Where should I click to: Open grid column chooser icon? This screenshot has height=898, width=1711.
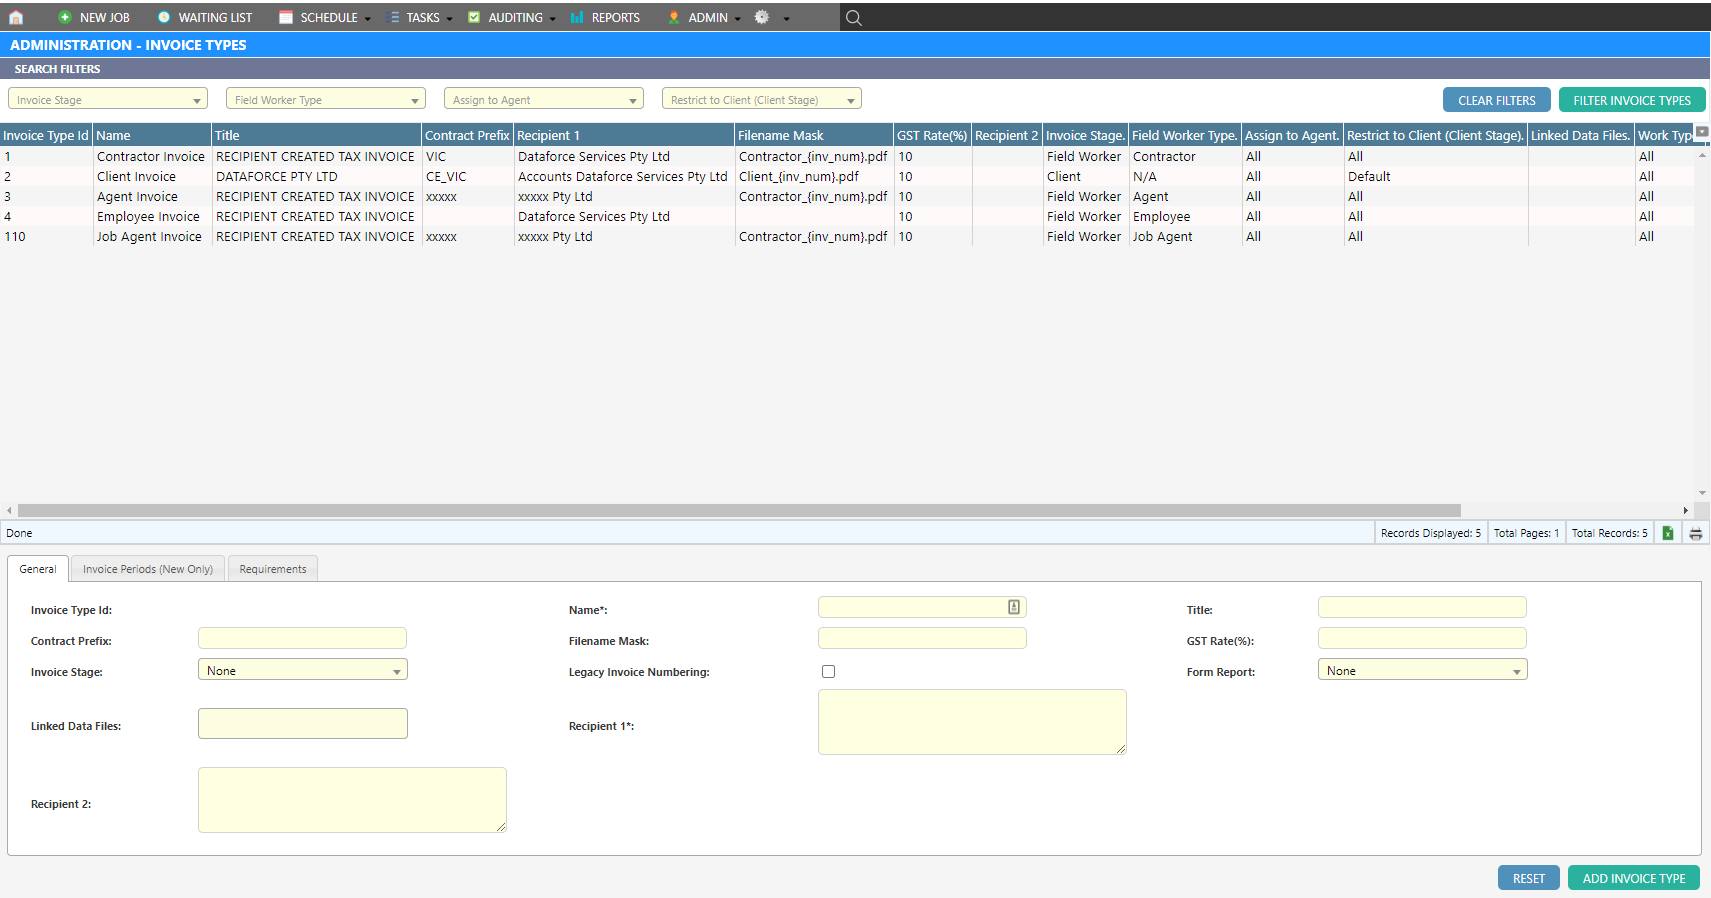(1702, 132)
